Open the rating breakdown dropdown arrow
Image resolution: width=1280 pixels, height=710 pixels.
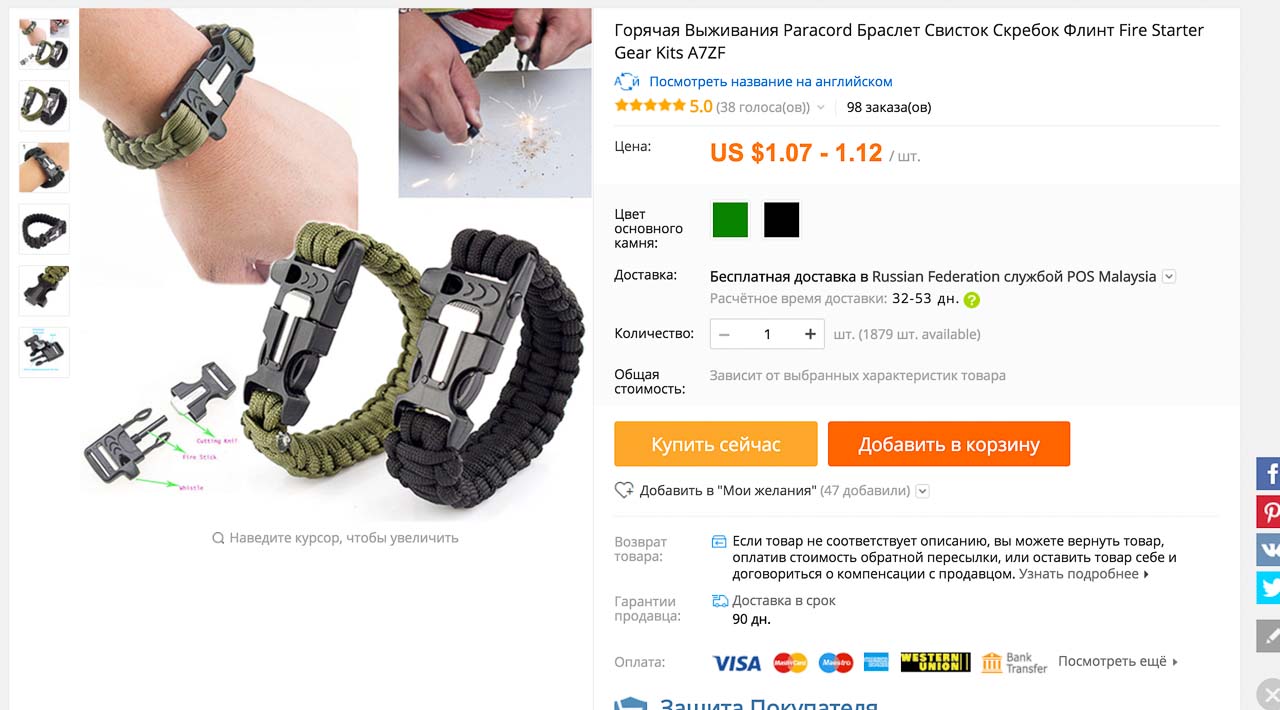[x=821, y=108]
